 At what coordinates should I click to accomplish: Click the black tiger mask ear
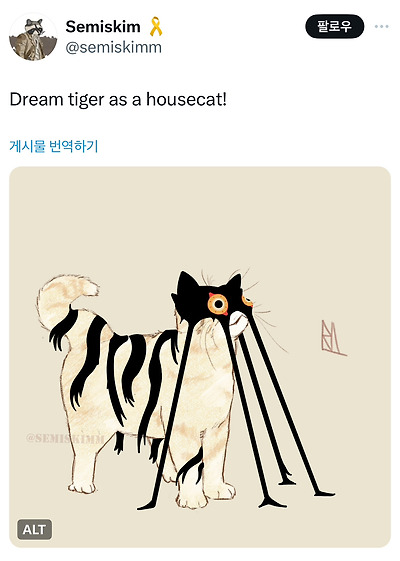(x=187, y=283)
